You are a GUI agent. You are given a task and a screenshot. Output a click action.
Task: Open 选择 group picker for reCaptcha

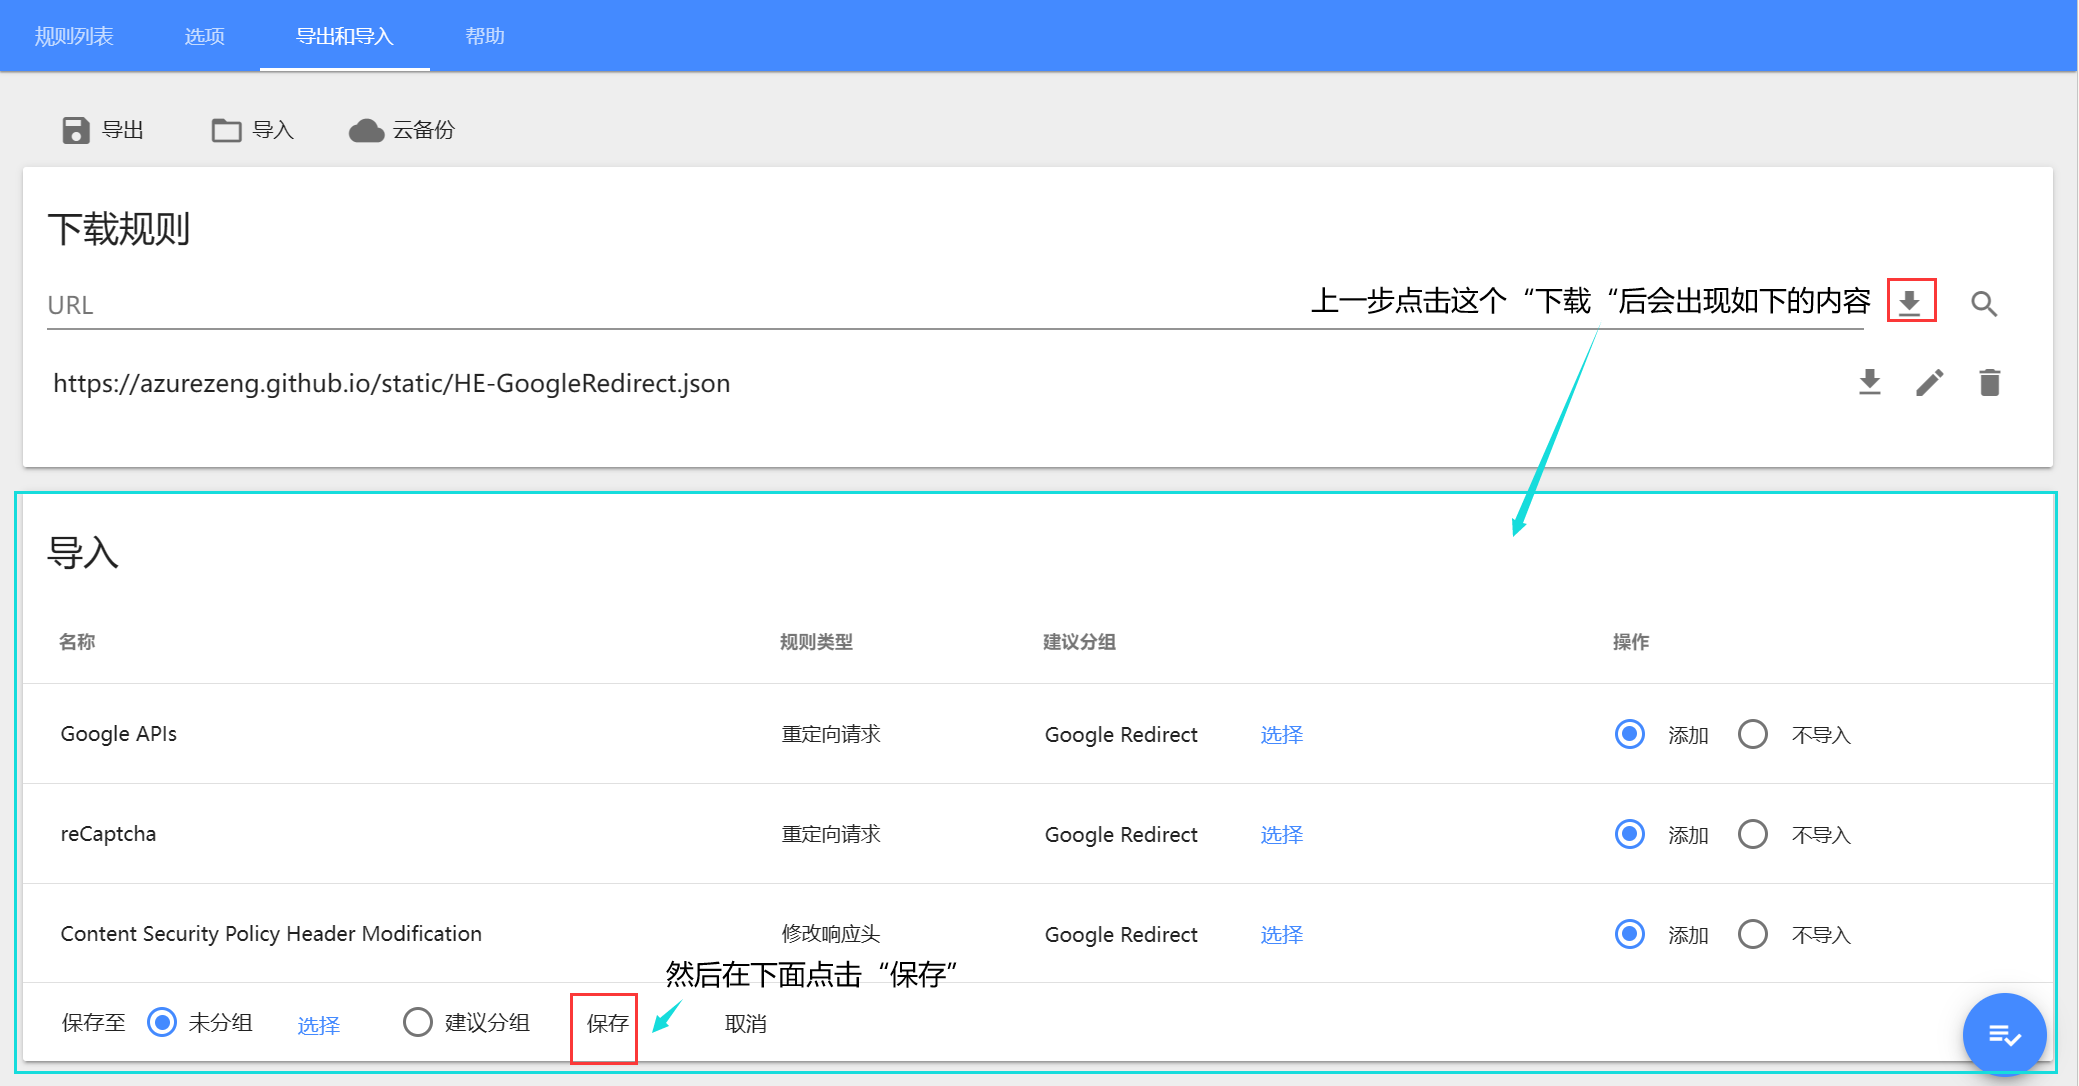click(1281, 835)
